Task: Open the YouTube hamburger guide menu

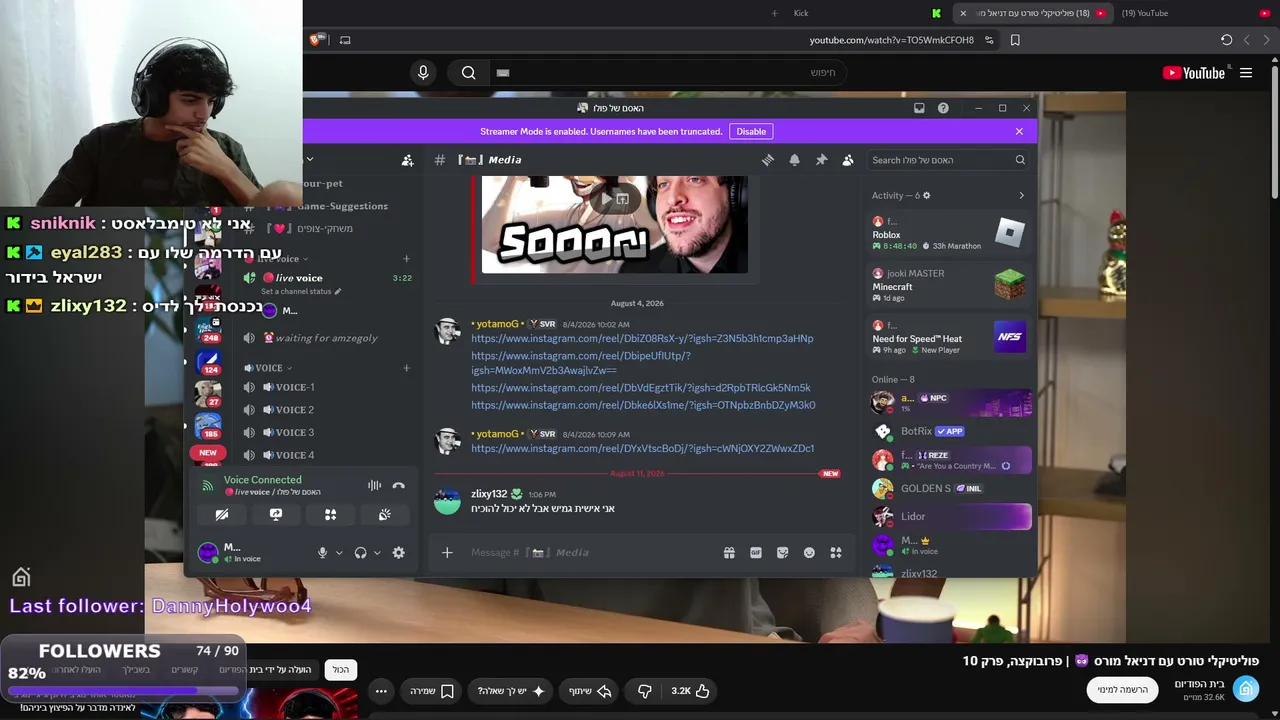Action: (x=1246, y=72)
